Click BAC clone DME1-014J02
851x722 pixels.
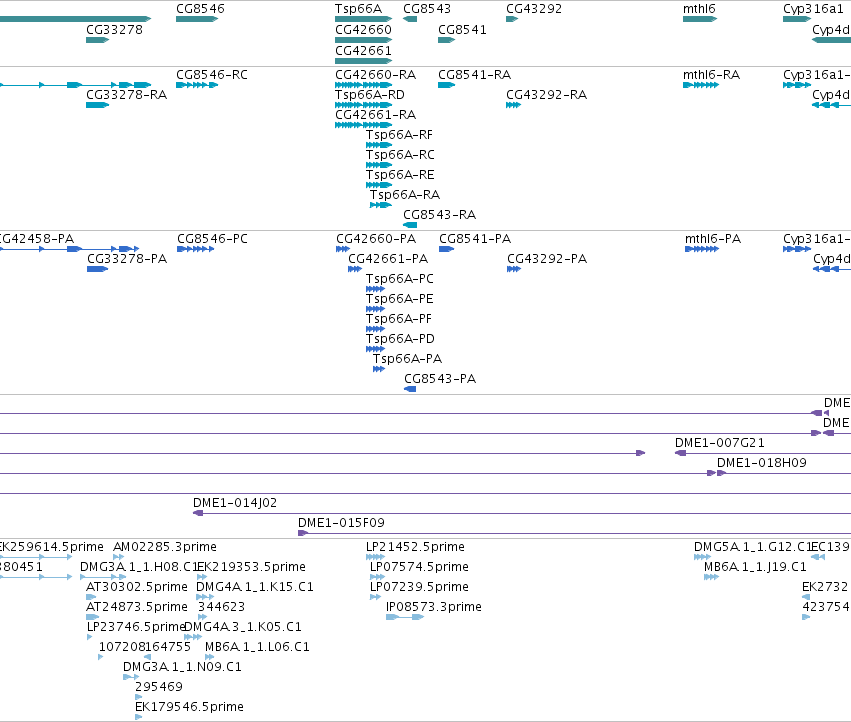[235, 503]
